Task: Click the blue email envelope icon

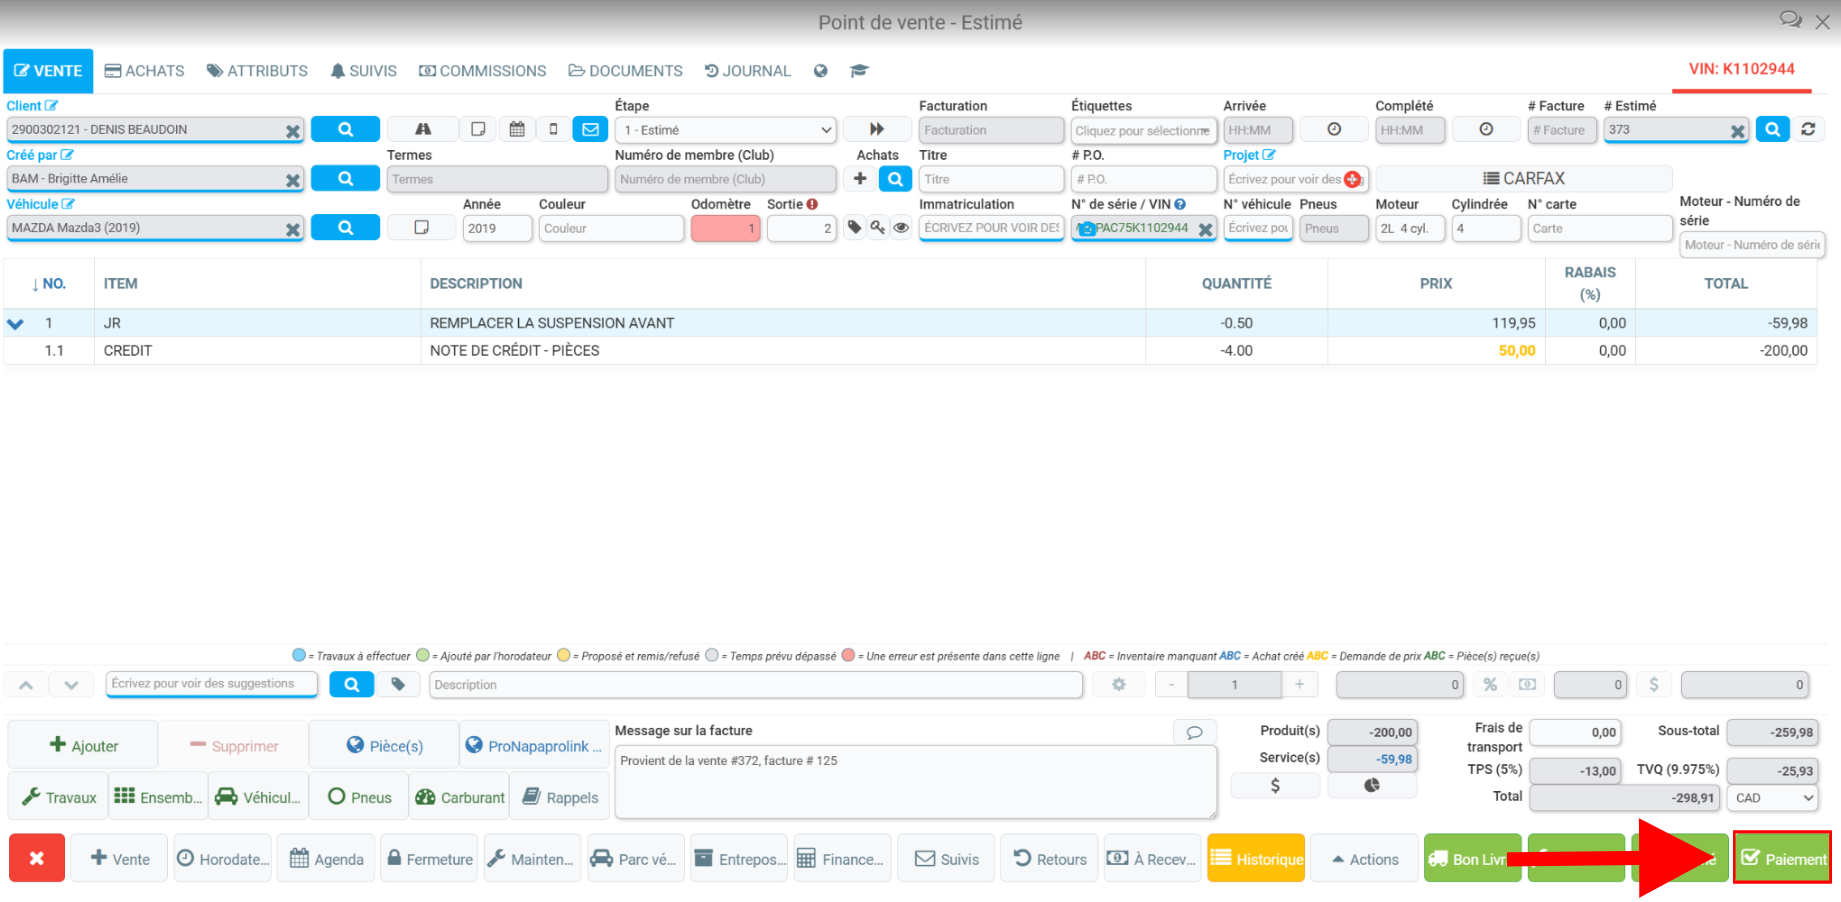Action: pos(590,129)
